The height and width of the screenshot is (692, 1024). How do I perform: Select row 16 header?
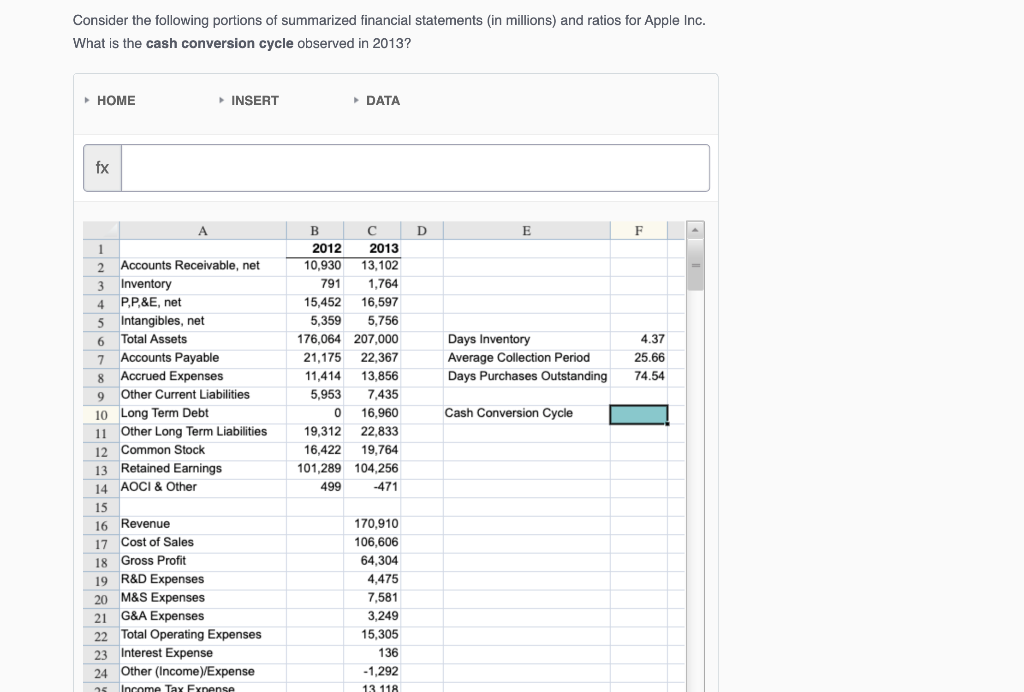[101, 526]
